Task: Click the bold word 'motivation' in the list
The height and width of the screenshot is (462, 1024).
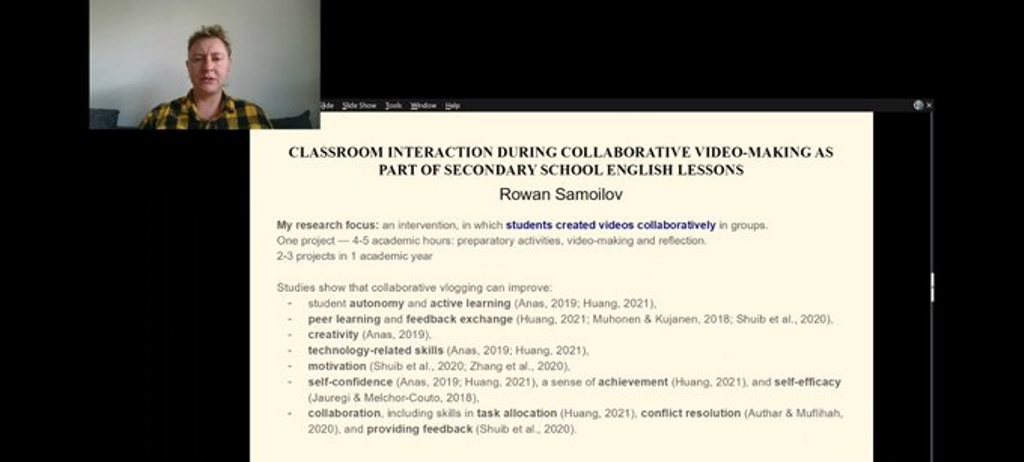Action: pos(337,366)
